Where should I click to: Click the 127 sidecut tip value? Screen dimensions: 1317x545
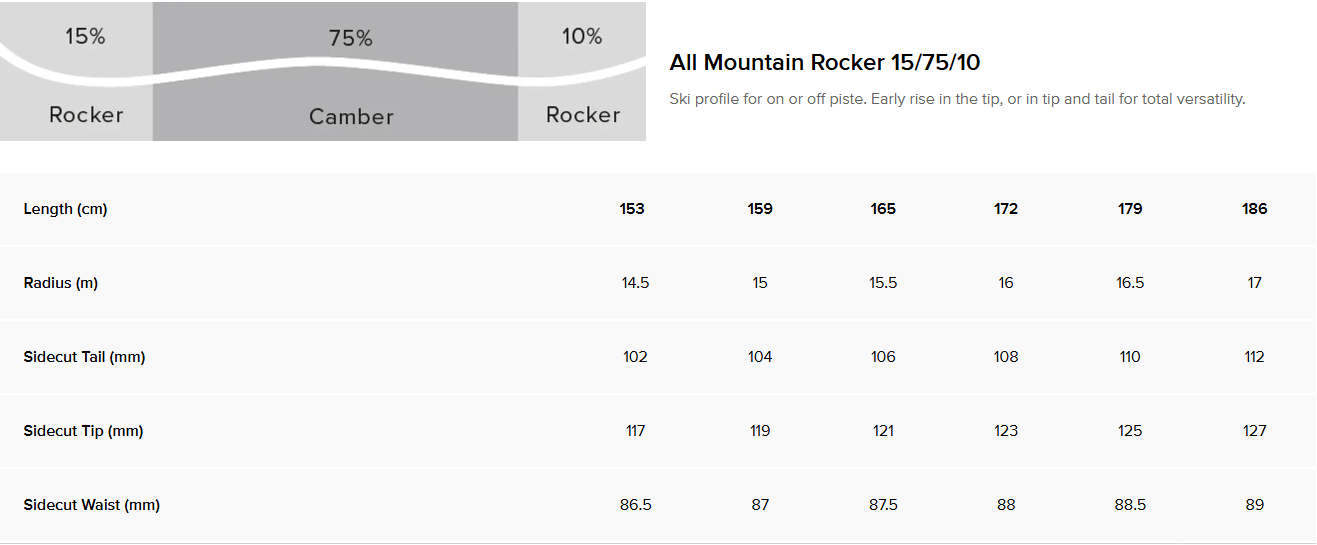click(x=1255, y=431)
